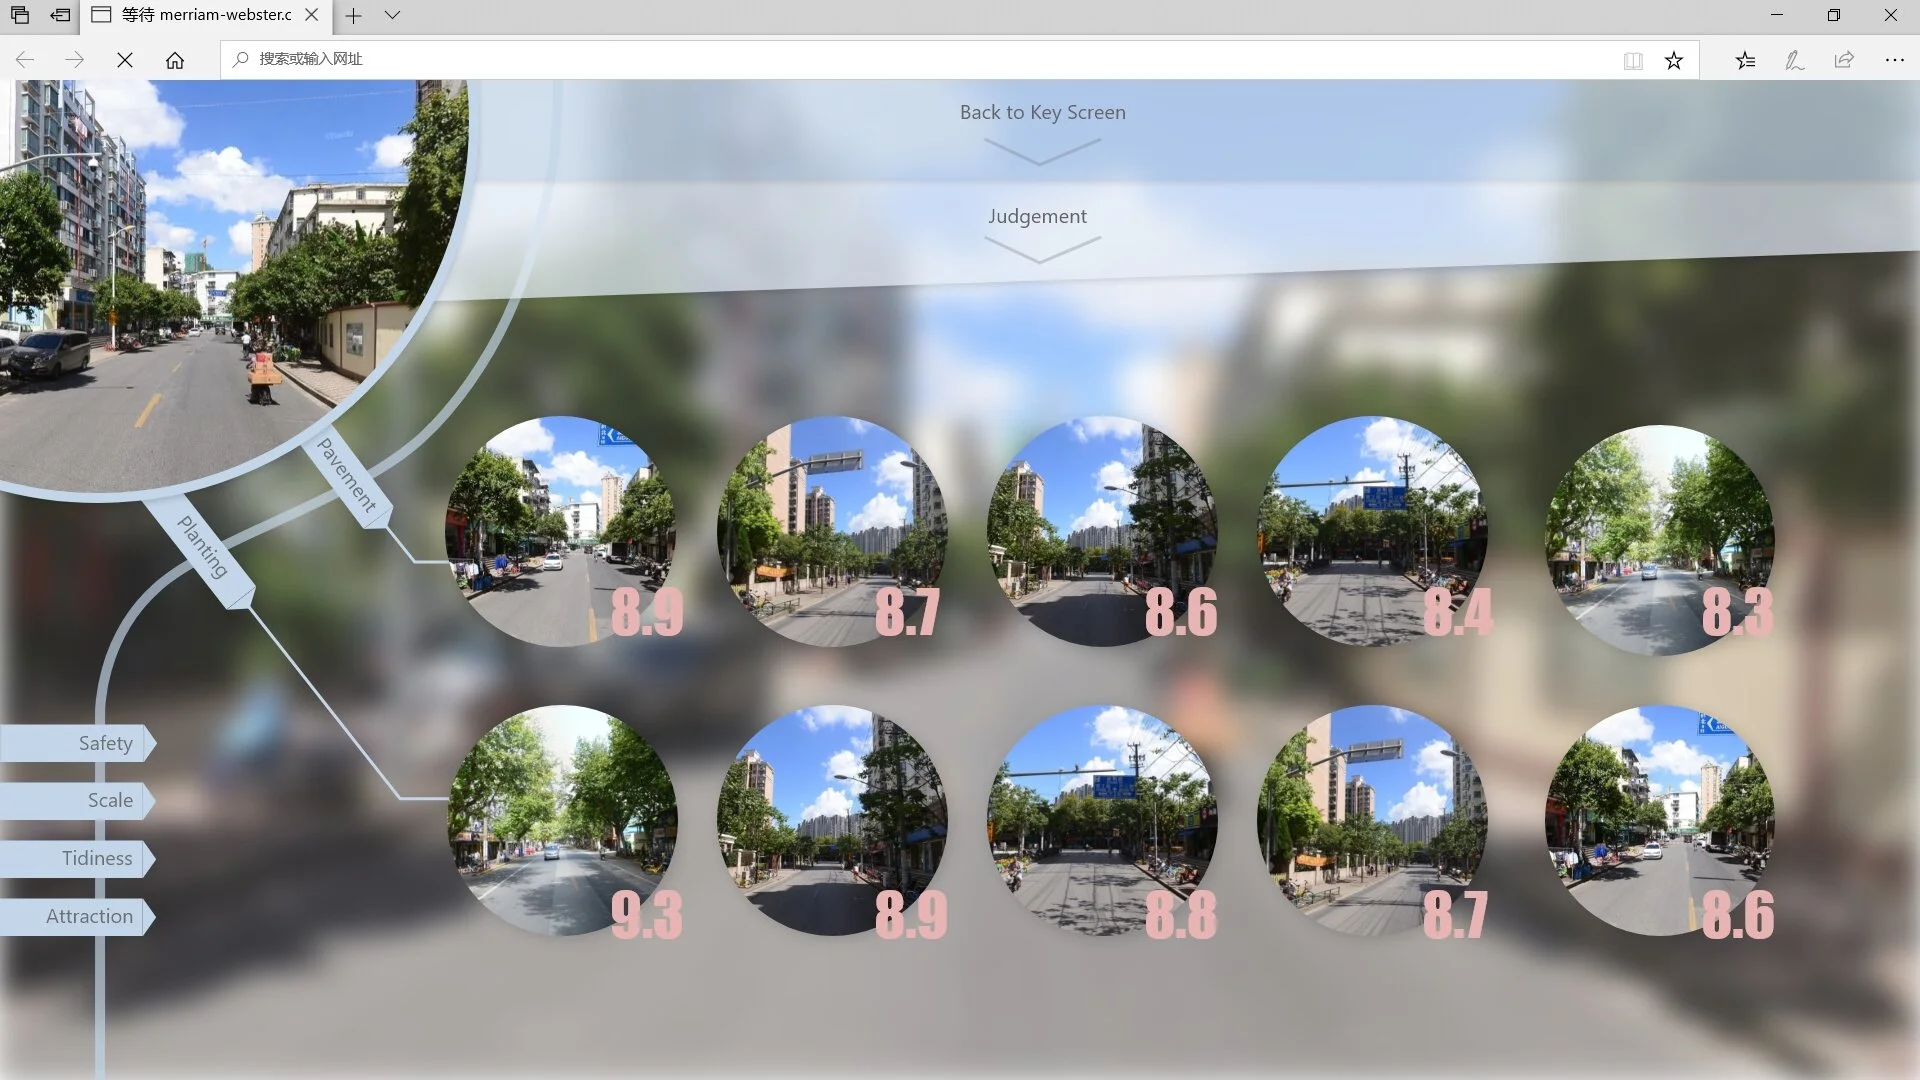Open street thumbnail scored 8.4
Screen dimensions: 1920x1080
(1371, 531)
